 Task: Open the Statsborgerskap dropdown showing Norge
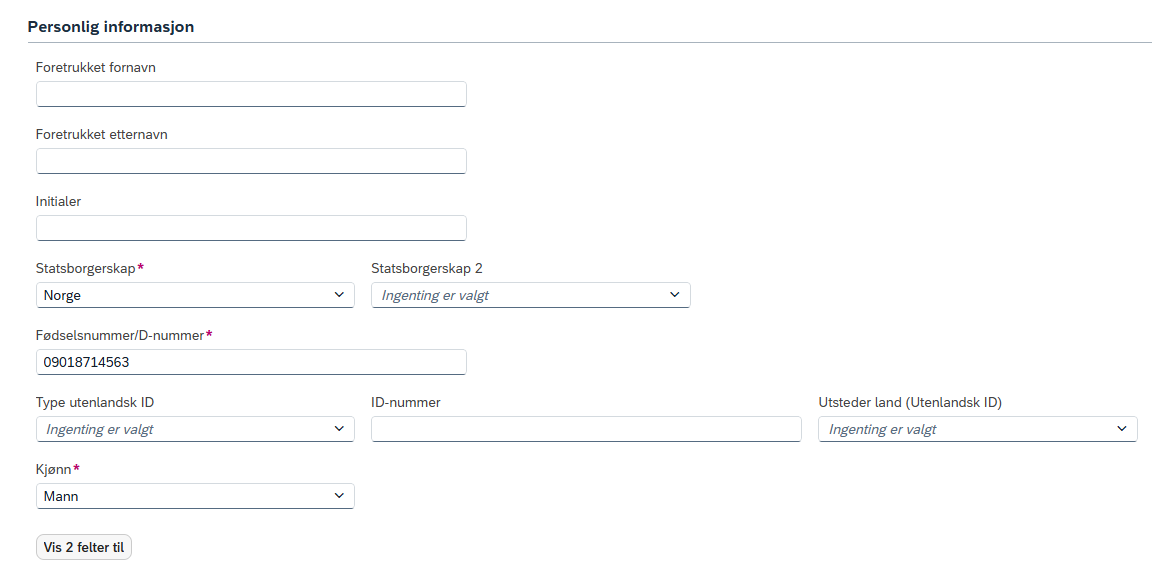(195, 295)
